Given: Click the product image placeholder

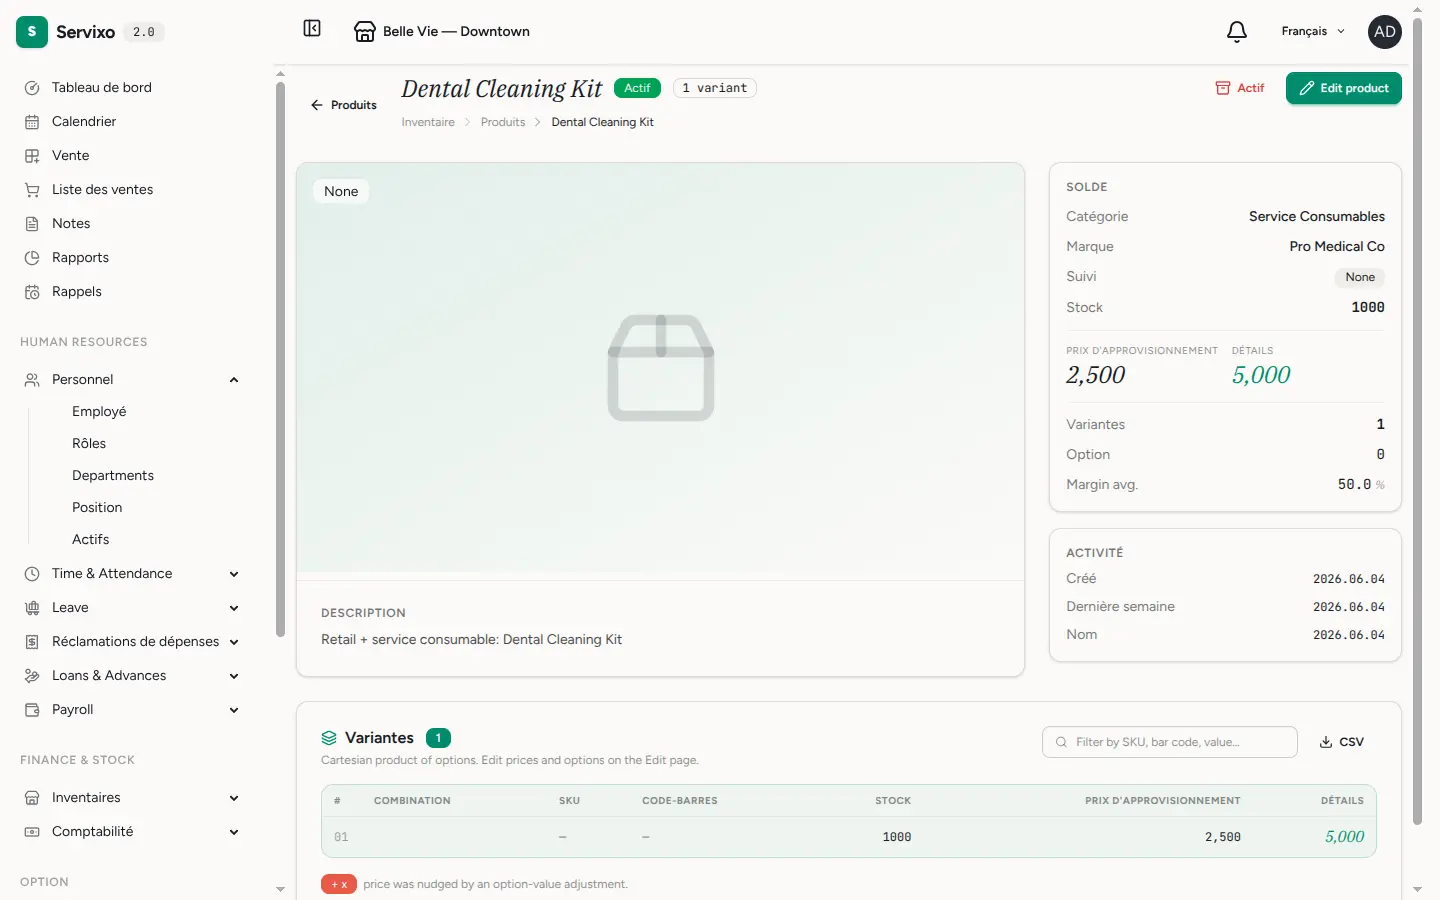Looking at the screenshot, I should pyautogui.click(x=661, y=368).
